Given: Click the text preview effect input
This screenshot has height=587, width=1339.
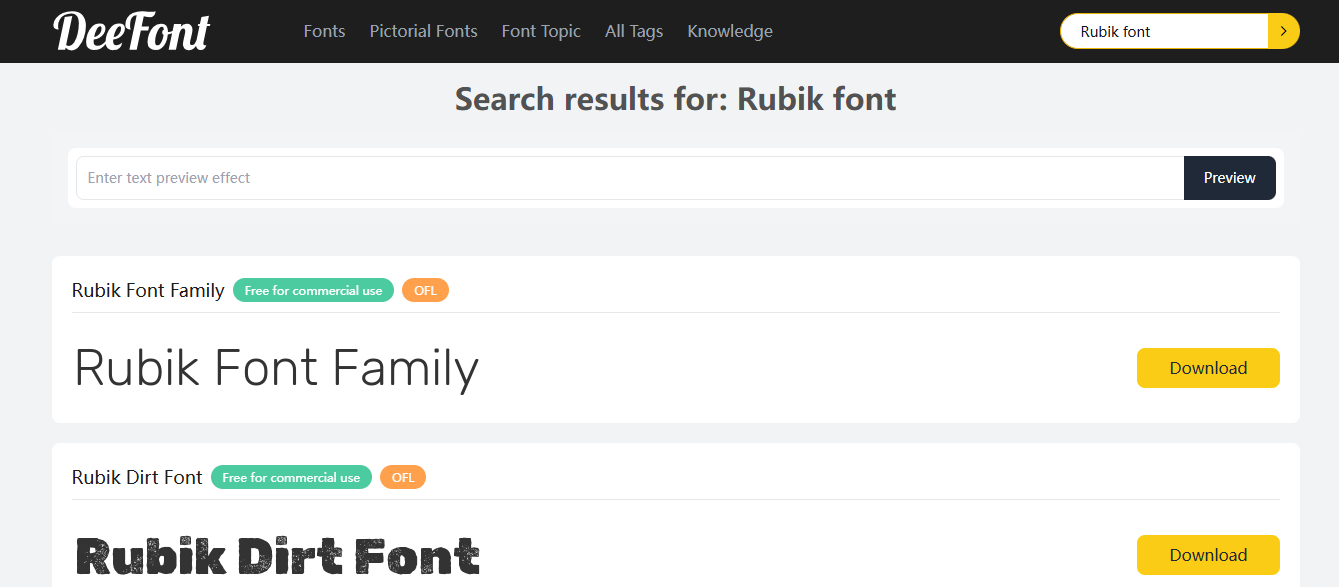Looking at the screenshot, I should pyautogui.click(x=630, y=178).
